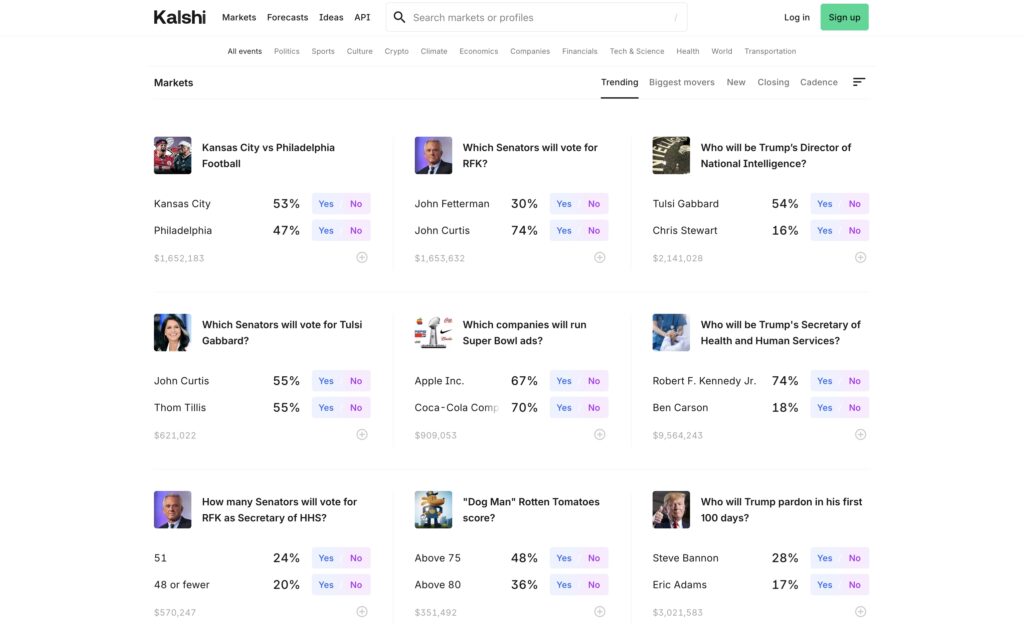The height and width of the screenshot is (631, 1024).
Task: Click the search magnifier icon
Action: click(399, 17)
